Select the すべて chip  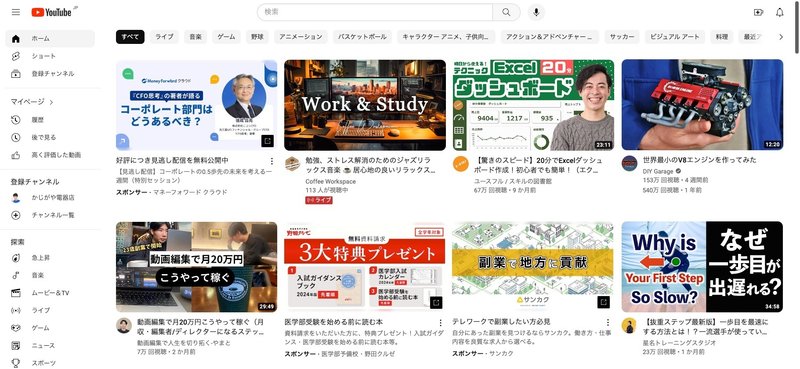pyautogui.click(x=130, y=37)
